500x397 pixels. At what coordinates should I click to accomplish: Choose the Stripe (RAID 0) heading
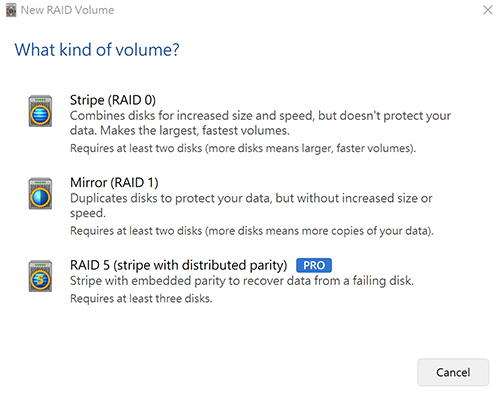click(x=113, y=100)
